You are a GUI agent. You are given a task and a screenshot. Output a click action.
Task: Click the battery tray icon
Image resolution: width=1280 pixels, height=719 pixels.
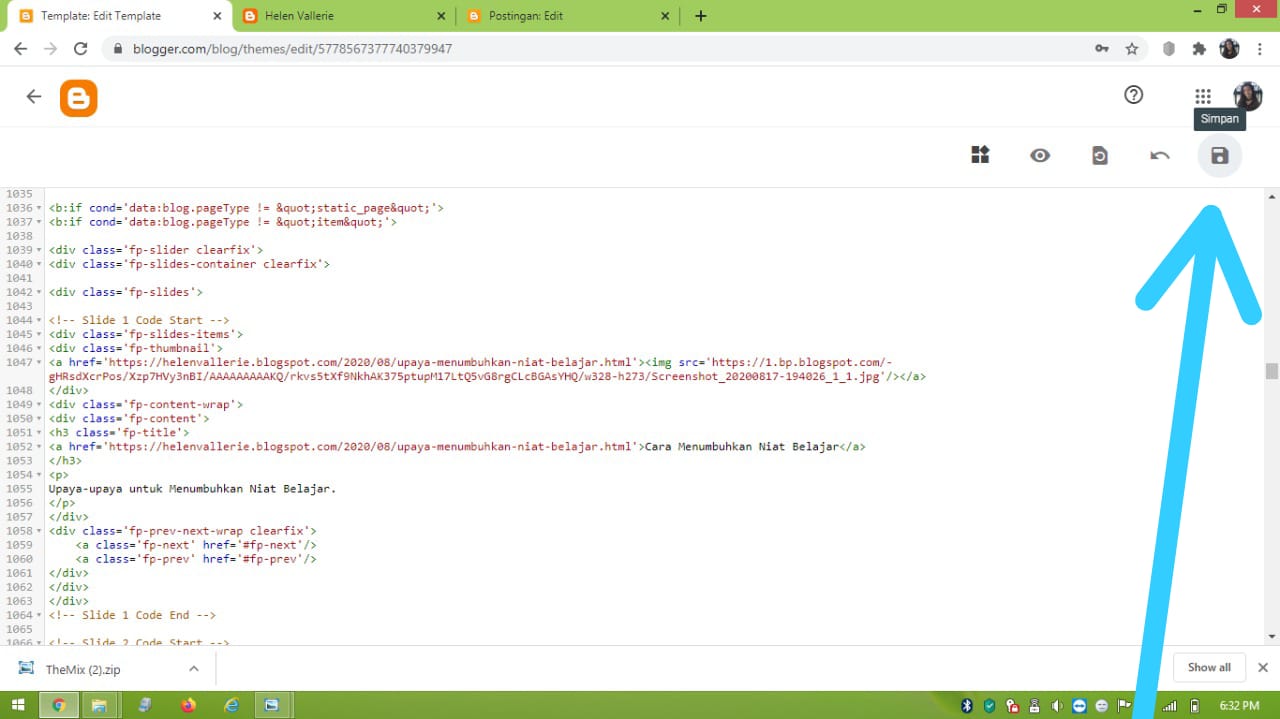[x=1194, y=705]
